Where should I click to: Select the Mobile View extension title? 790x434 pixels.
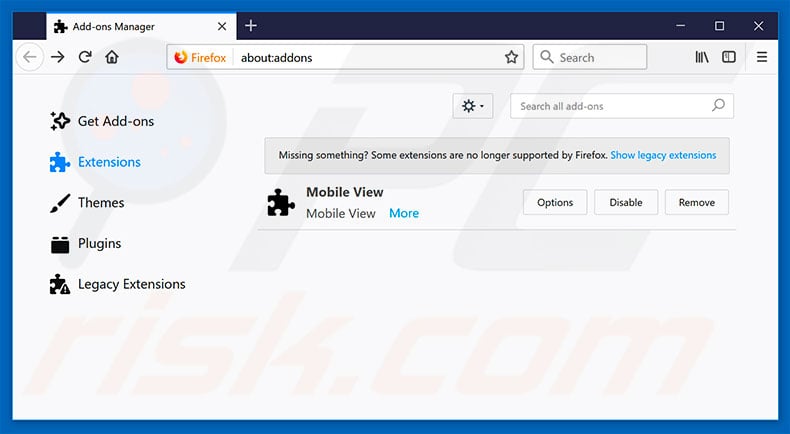click(x=345, y=192)
